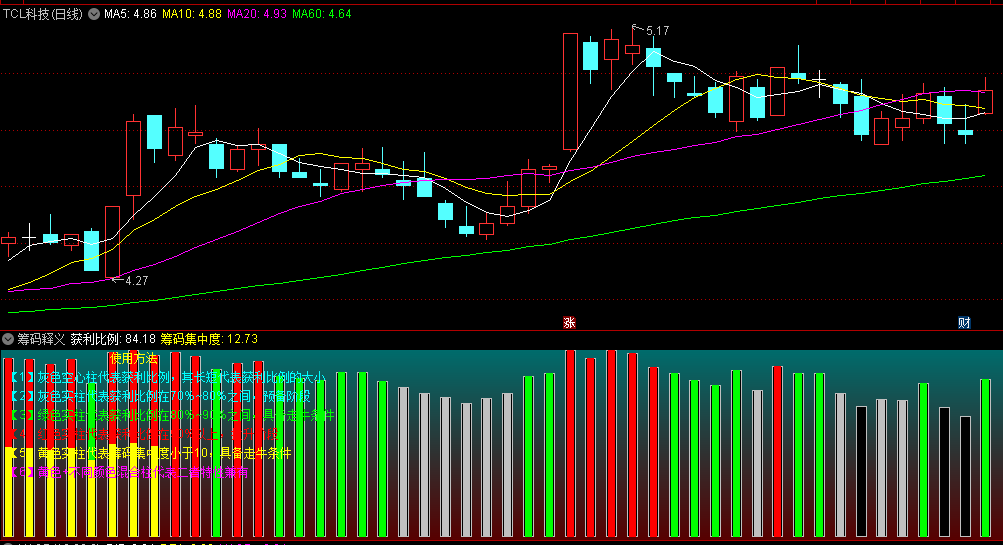Click the MA5: 4.86 label
This screenshot has height=545, width=1003.
(130, 14)
